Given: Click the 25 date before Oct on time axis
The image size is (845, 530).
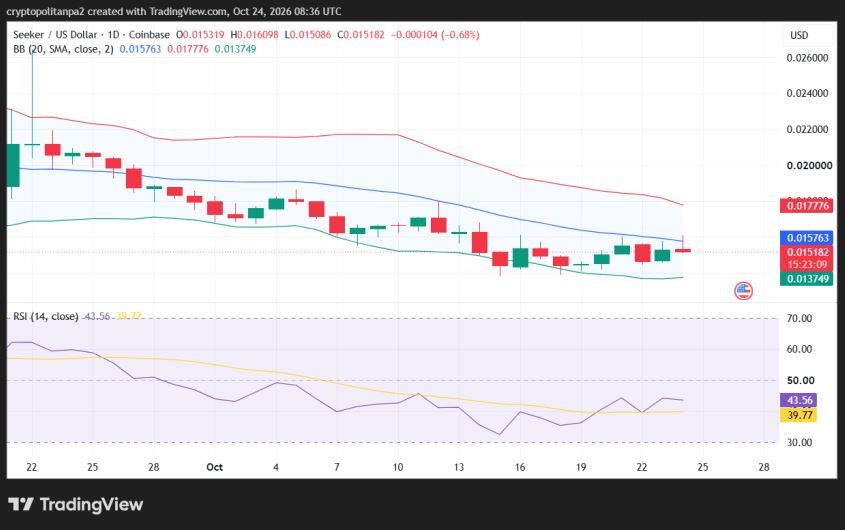Looking at the screenshot, I should (92, 467).
